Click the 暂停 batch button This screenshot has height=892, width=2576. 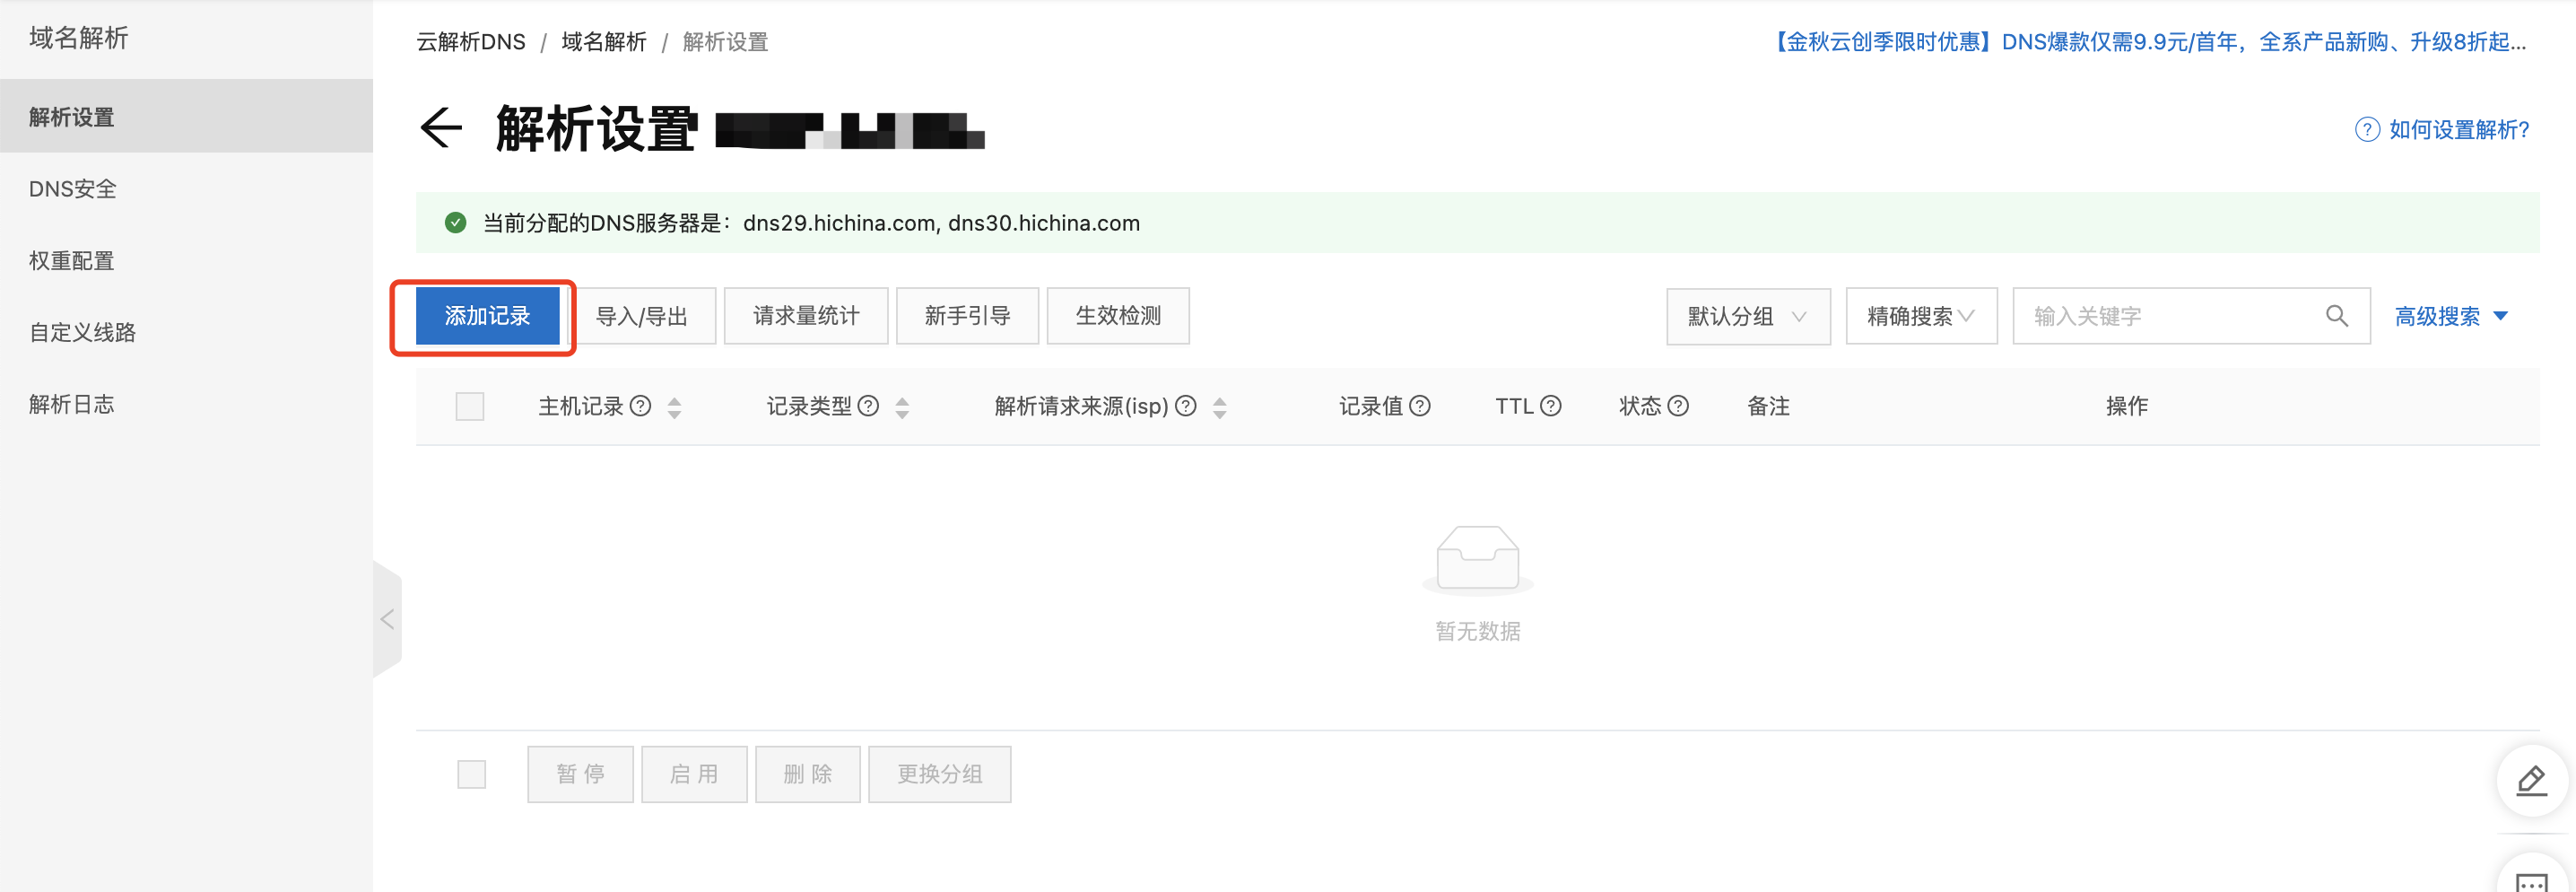coord(580,774)
